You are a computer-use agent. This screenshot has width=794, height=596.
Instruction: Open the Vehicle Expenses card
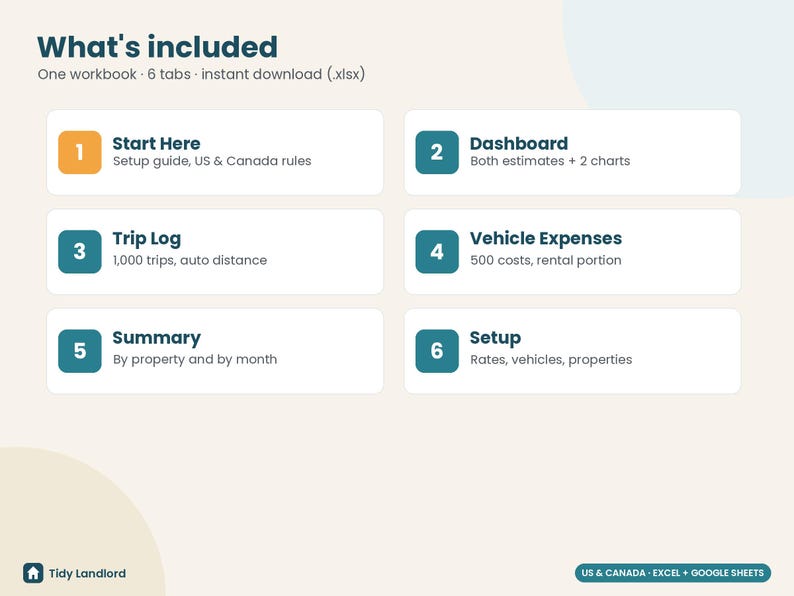(572, 252)
